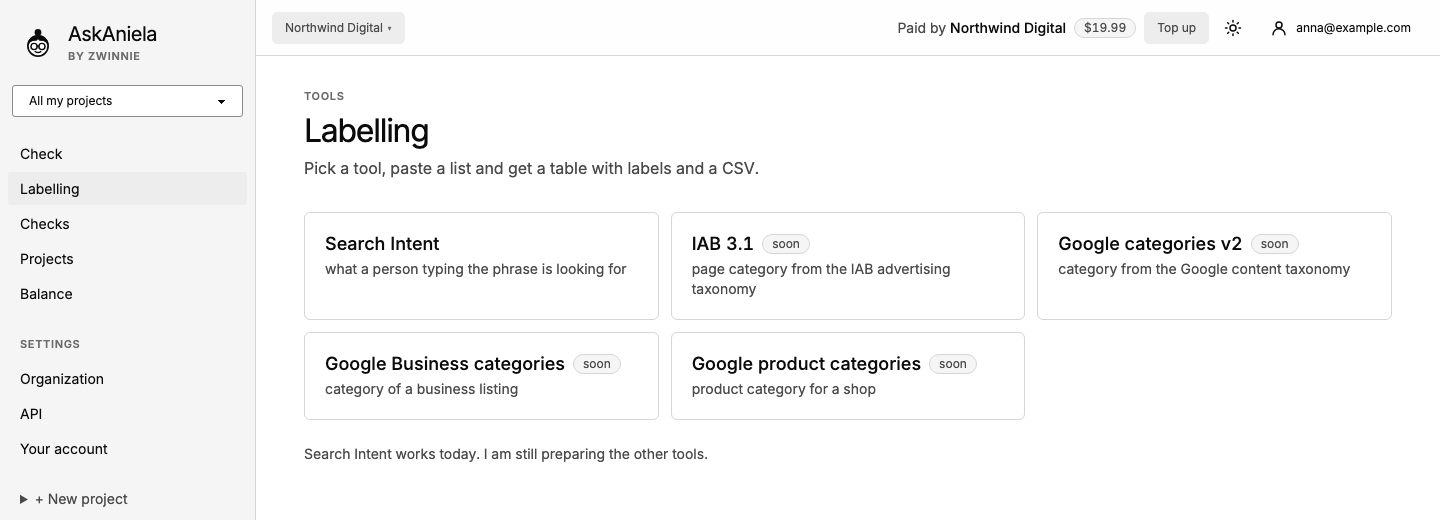Click the soon badge on Google categories v2
This screenshot has width=1440, height=520.
coord(1274,244)
